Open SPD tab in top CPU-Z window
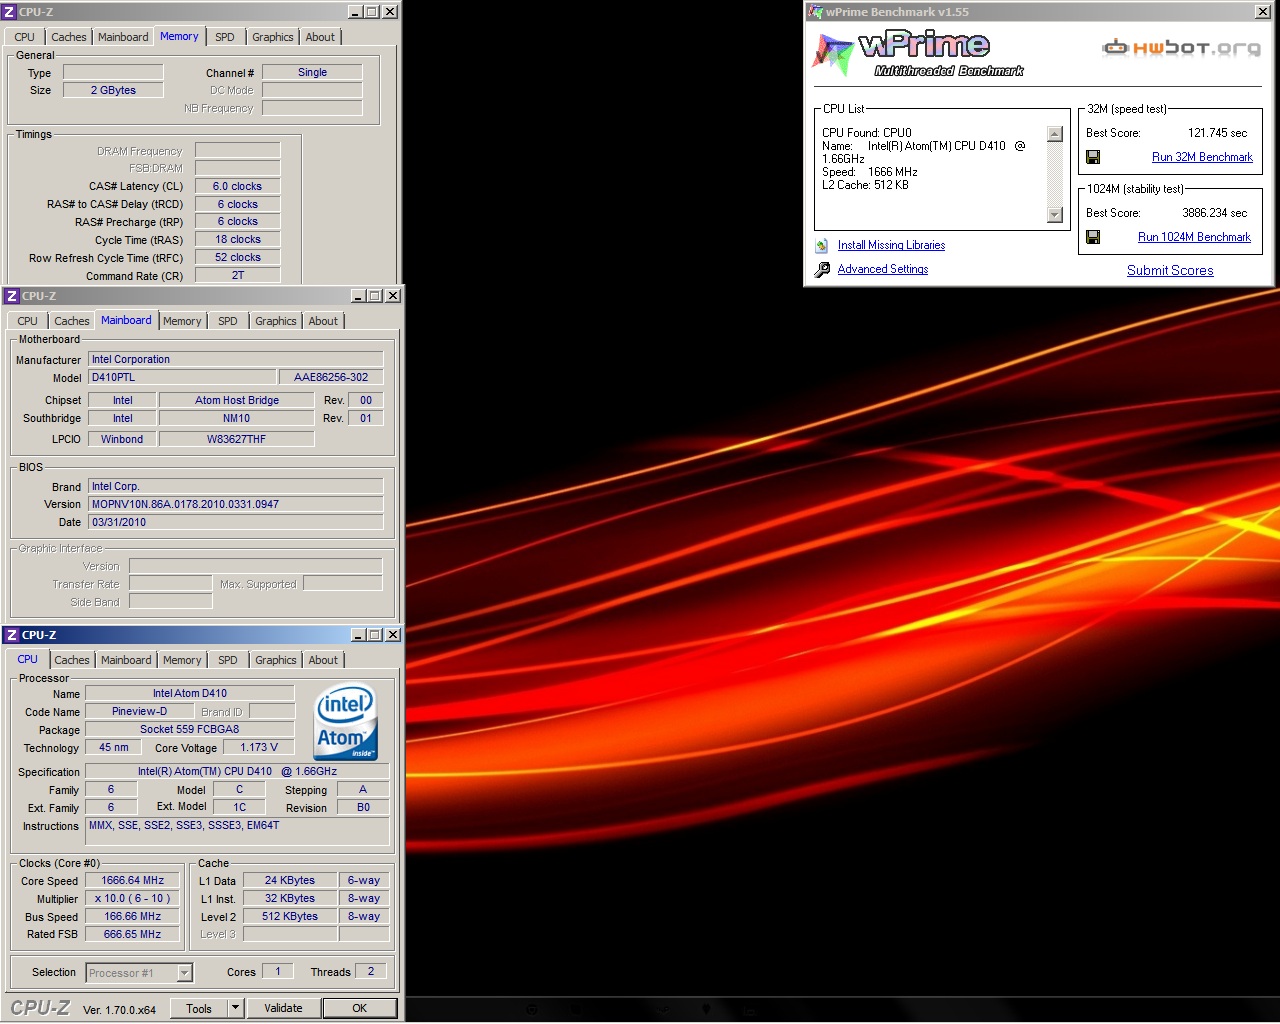 point(225,37)
